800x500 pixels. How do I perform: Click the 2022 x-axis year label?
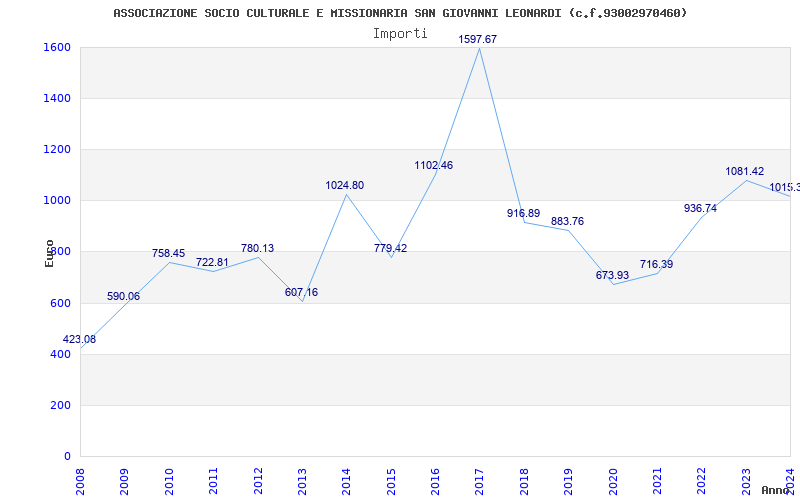point(702,481)
